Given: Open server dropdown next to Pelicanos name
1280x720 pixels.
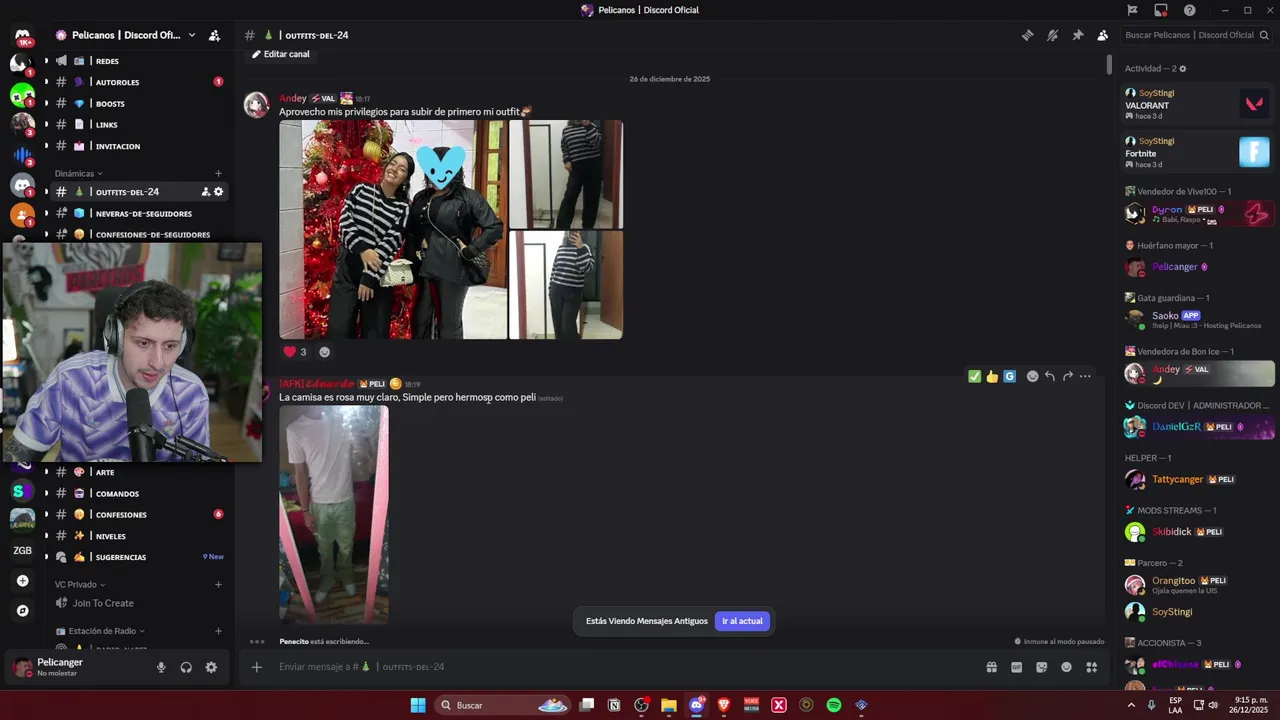Looking at the screenshot, I should point(192,35).
